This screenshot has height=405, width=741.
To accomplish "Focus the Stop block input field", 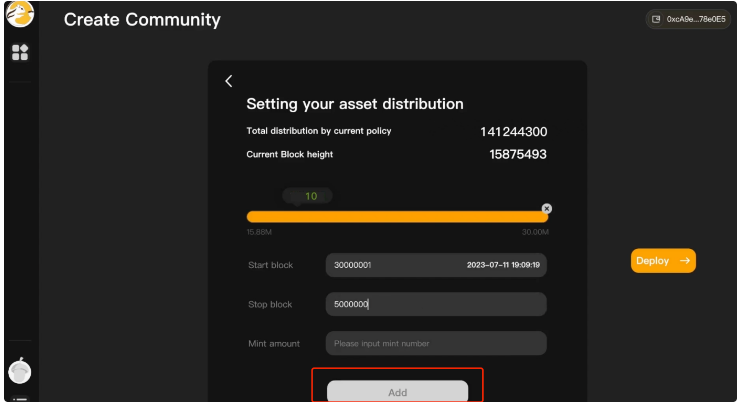I will pos(436,304).
